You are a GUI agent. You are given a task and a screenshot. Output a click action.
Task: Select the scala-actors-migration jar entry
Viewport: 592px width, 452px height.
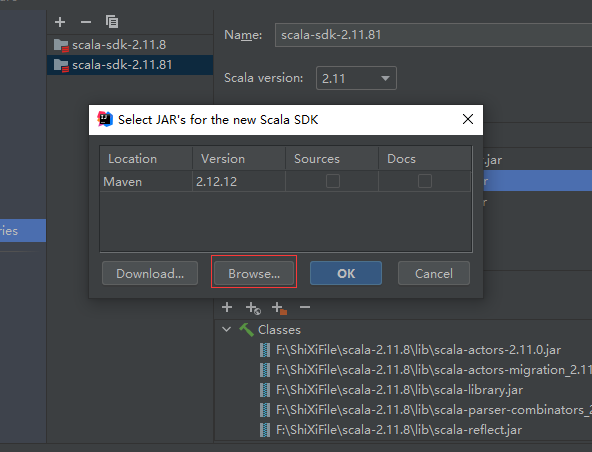(x=434, y=370)
